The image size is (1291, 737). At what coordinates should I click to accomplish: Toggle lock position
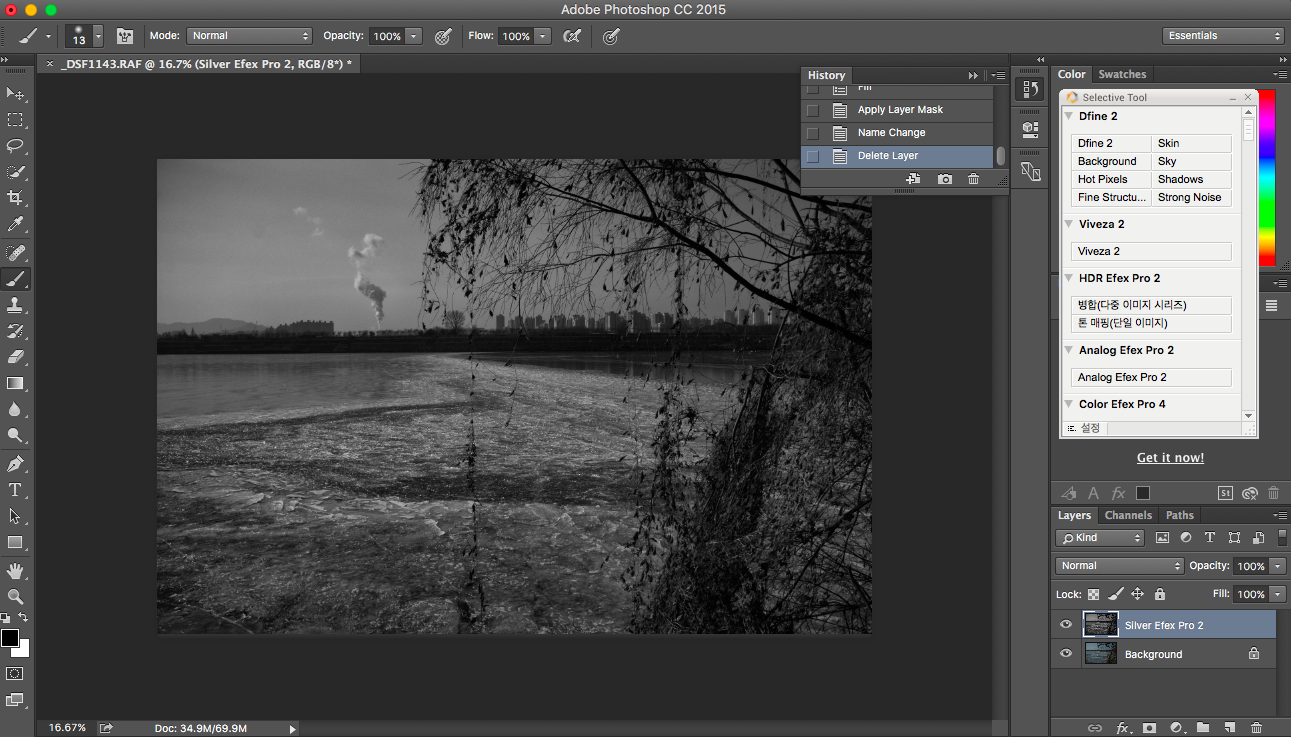1137,594
